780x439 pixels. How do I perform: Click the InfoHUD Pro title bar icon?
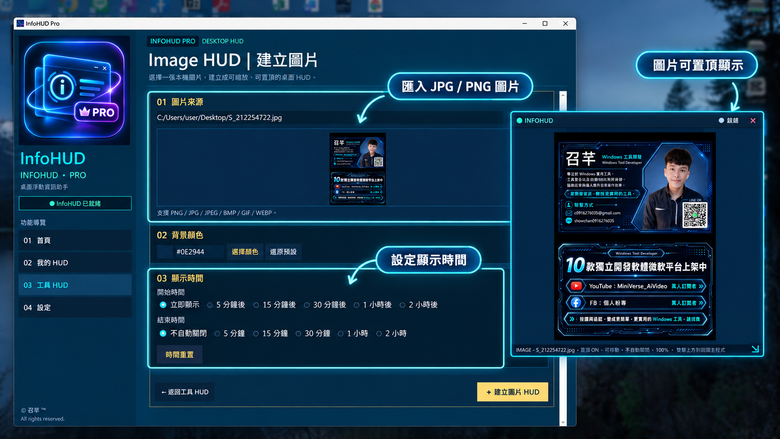[20, 23]
